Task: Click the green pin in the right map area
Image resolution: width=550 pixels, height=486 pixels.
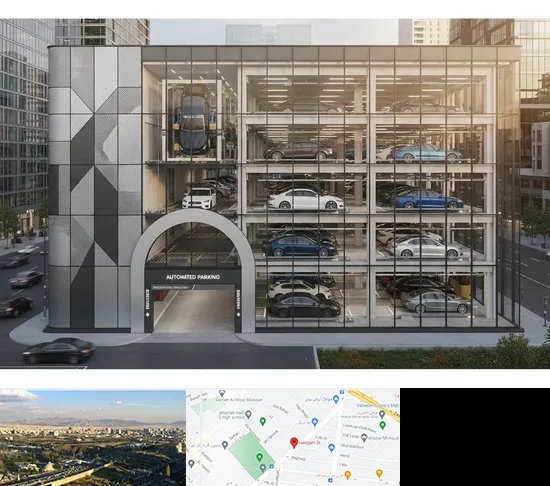Action: [383, 425]
